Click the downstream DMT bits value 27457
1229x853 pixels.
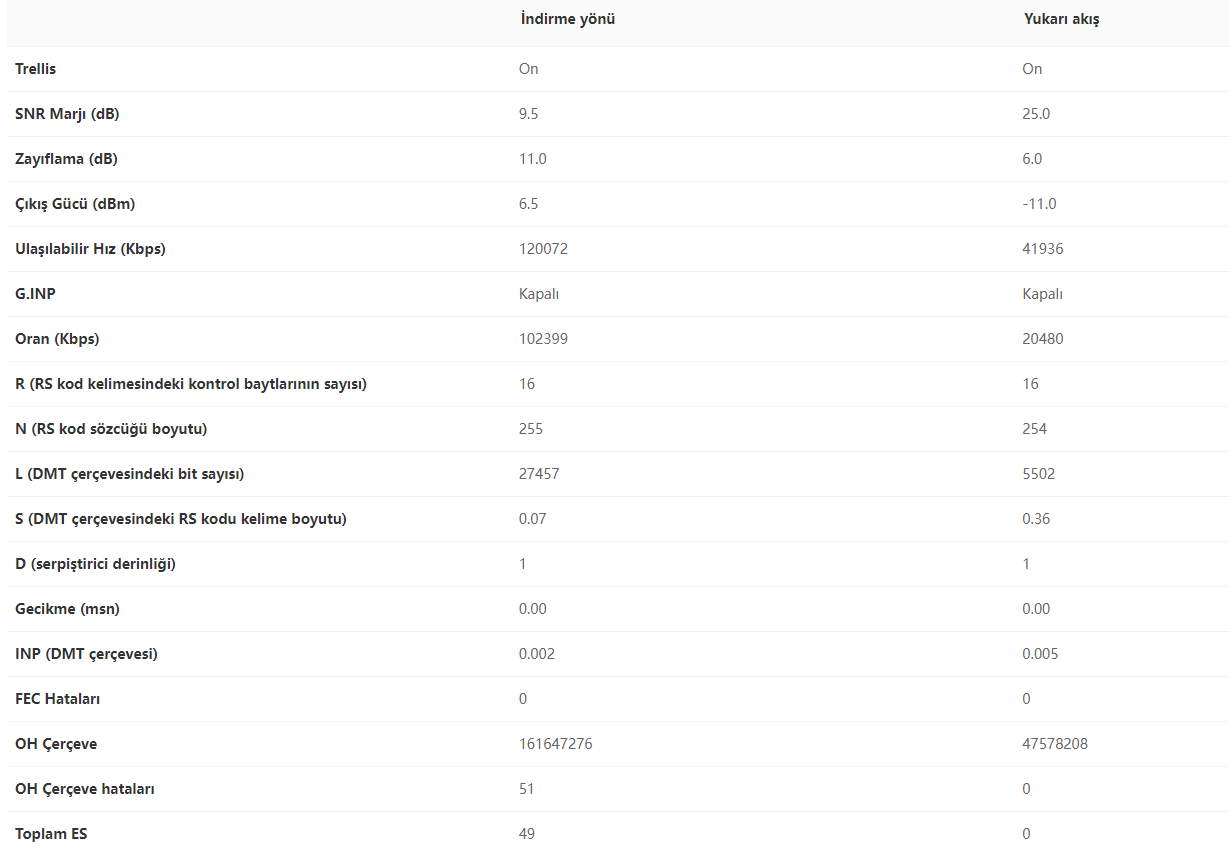[539, 474]
